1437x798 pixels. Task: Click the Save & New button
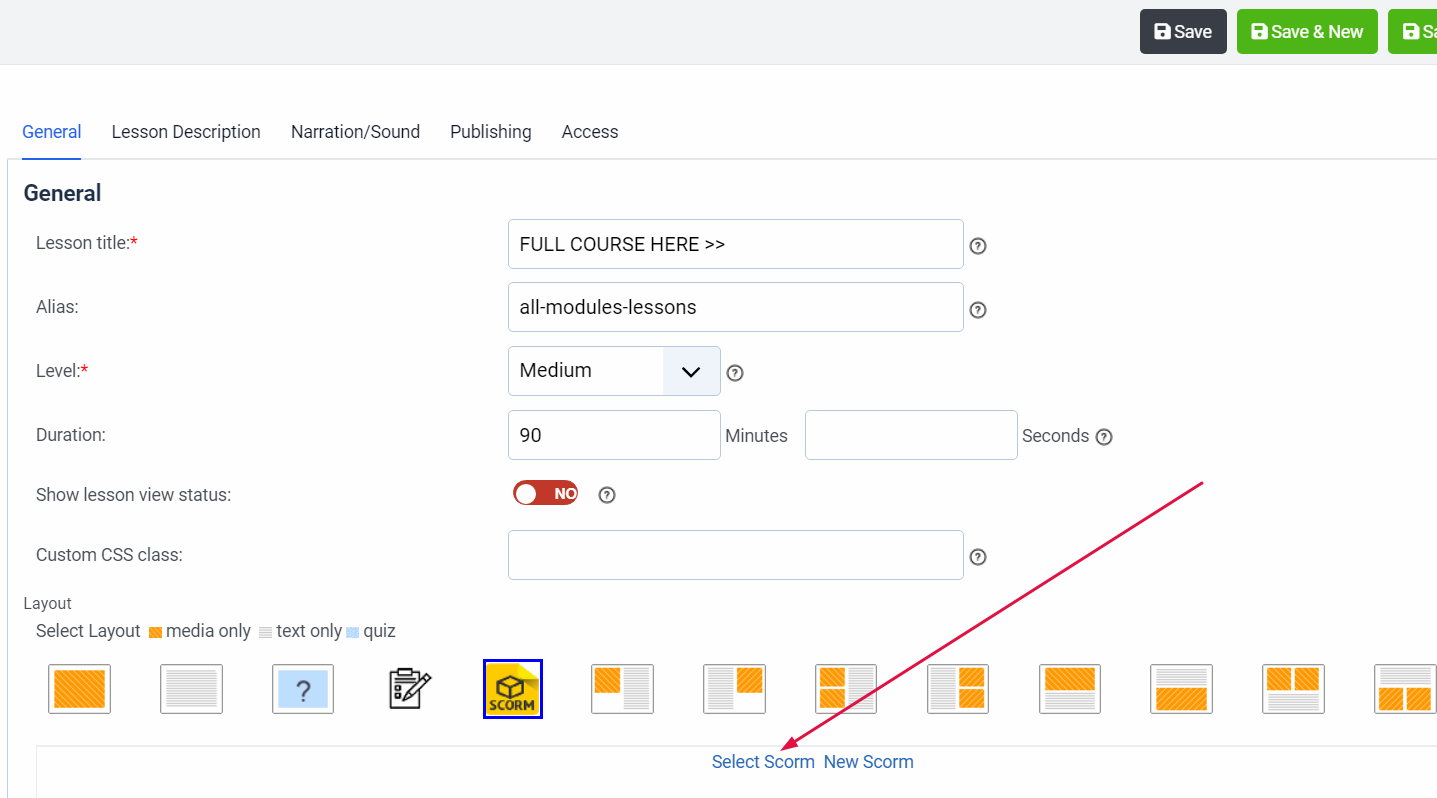(1307, 32)
